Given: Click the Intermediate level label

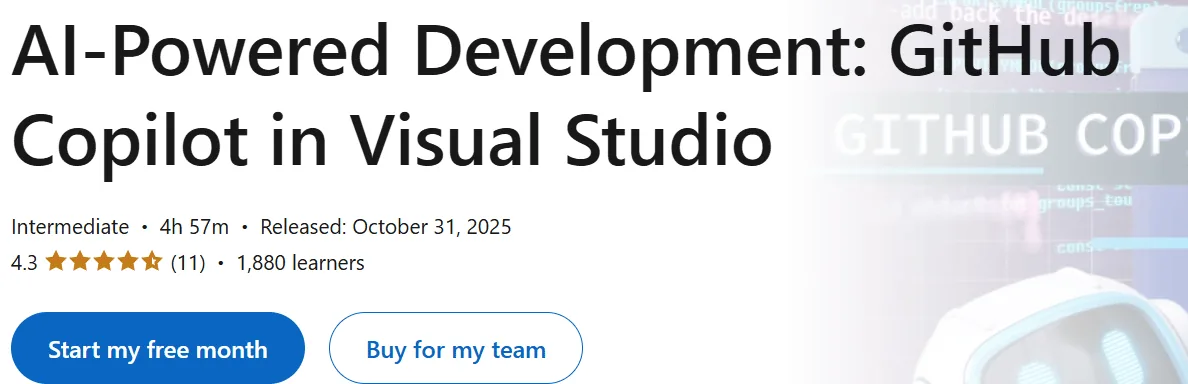Looking at the screenshot, I should (x=70, y=226).
